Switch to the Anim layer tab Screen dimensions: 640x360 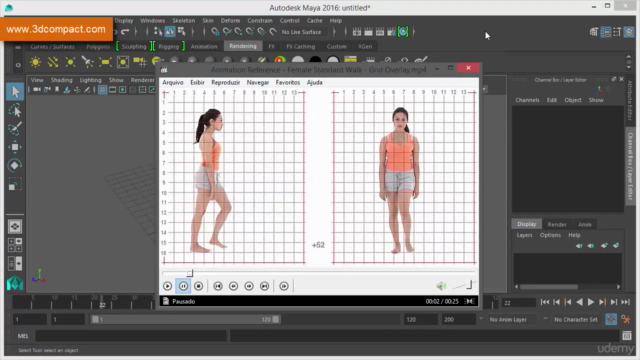(584, 224)
